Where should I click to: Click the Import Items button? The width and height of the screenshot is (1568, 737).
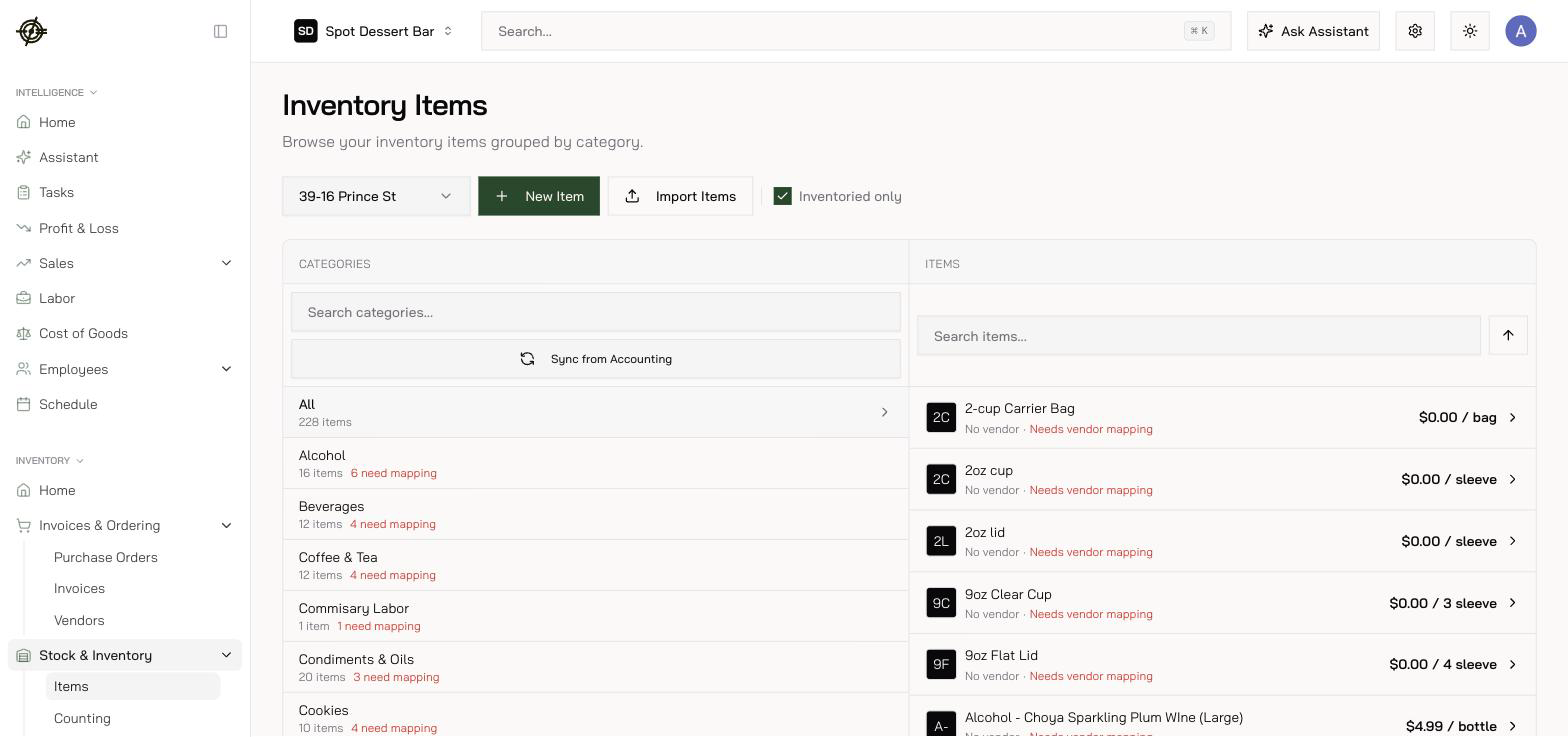tap(680, 196)
